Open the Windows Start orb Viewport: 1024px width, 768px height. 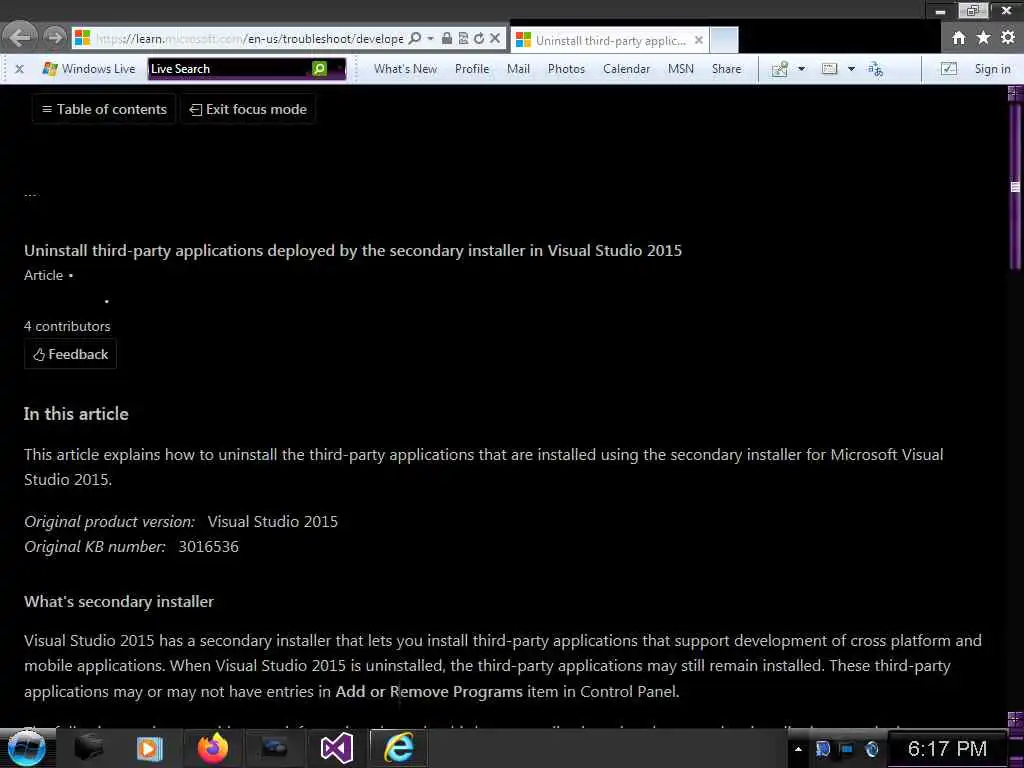27,748
